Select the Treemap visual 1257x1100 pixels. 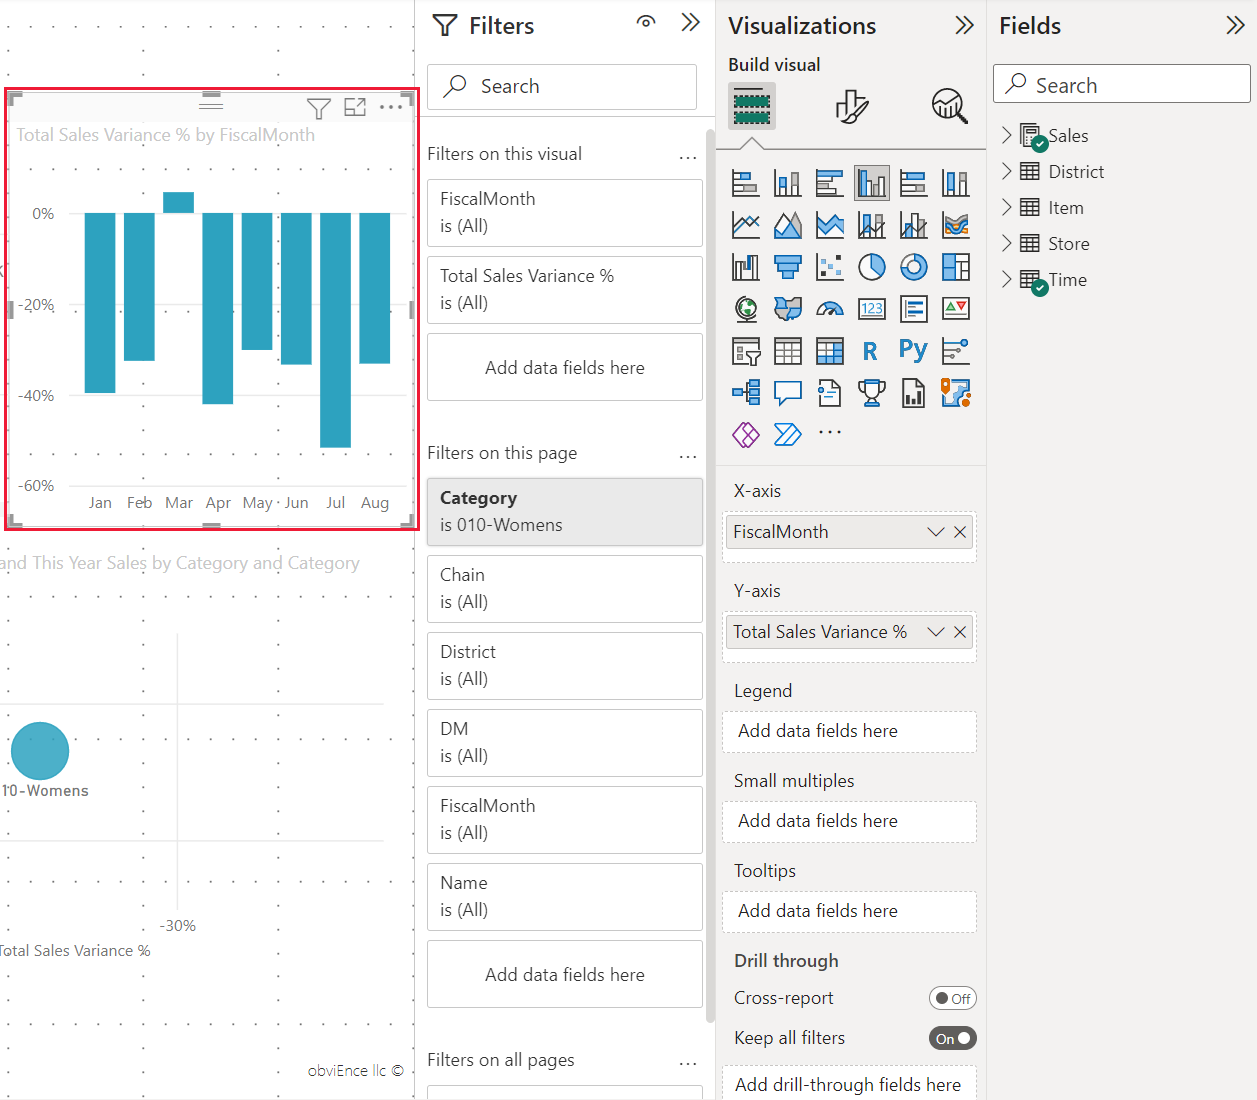tap(956, 267)
